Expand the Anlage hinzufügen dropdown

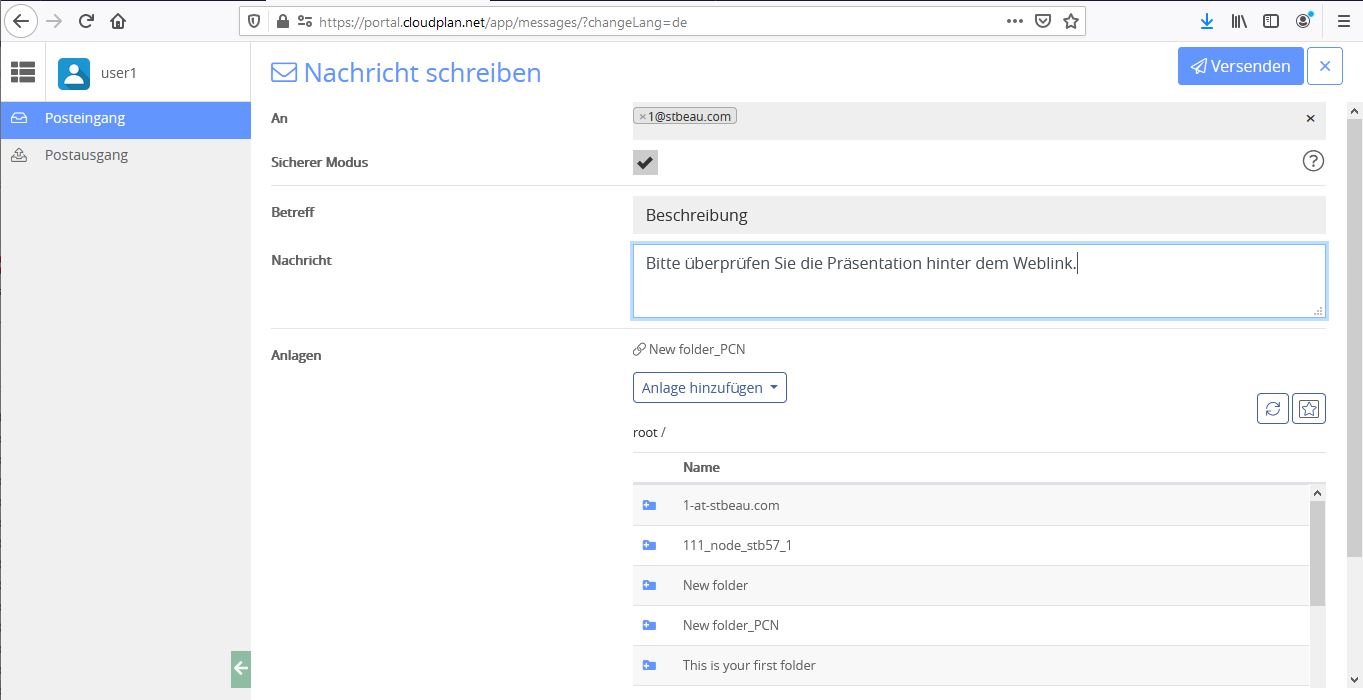point(709,387)
